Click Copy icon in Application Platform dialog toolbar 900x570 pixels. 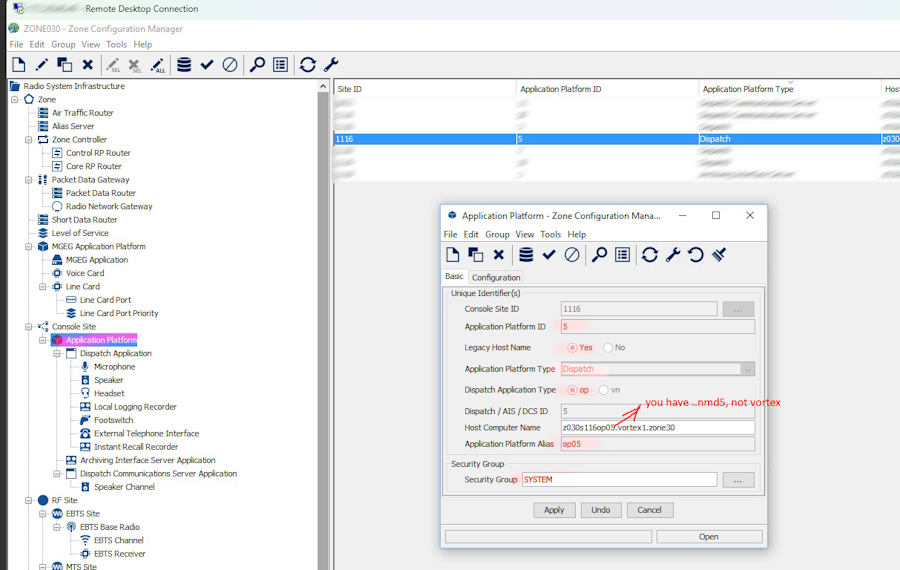coord(475,255)
